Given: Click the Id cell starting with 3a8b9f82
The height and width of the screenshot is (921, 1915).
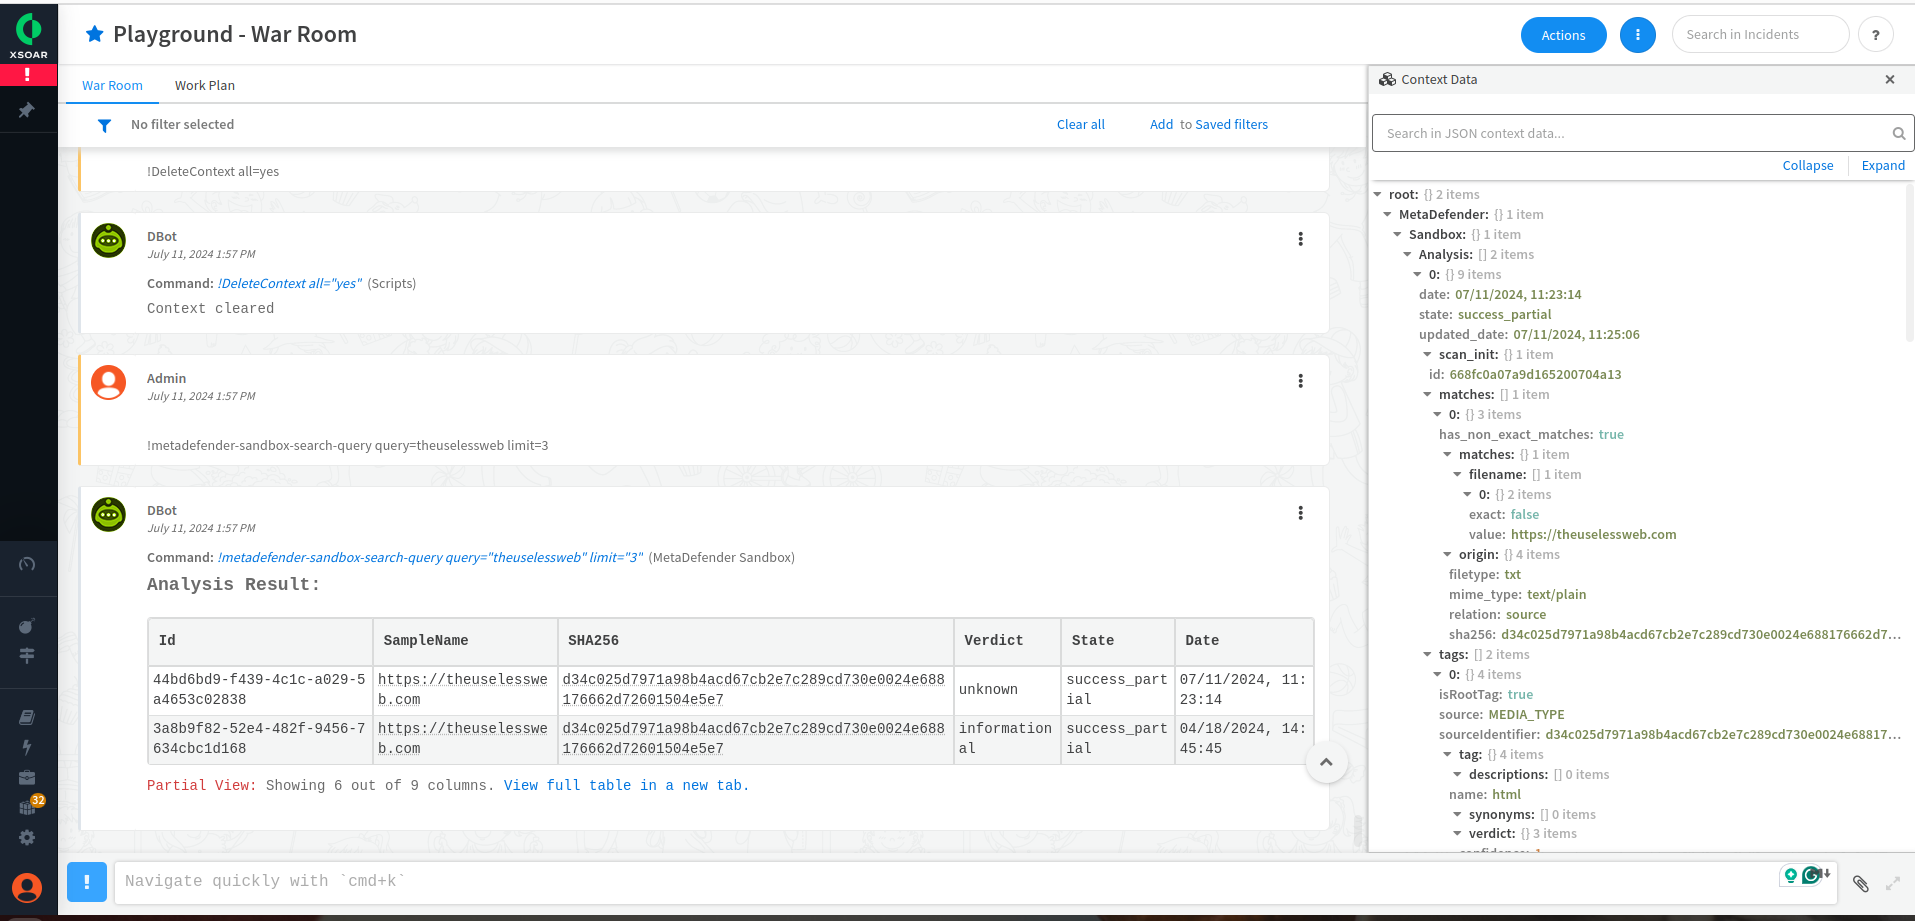Looking at the screenshot, I should point(259,739).
